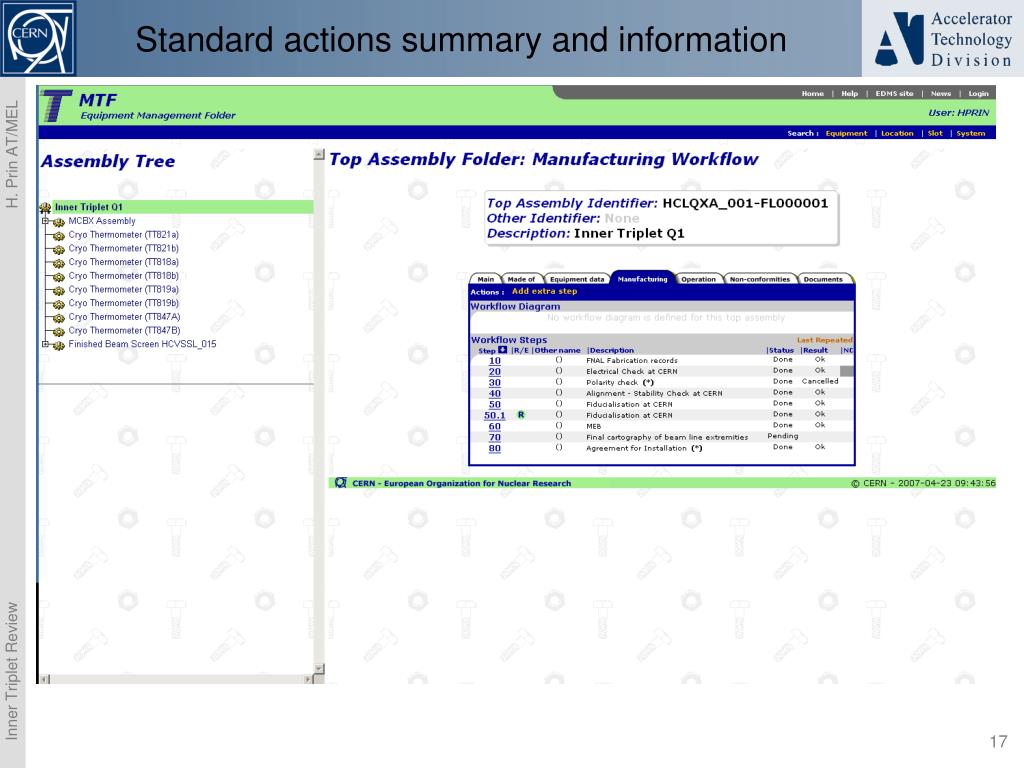Click the Accelerator Technology Division logo
The height and width of the screenshot is (768, 1024).
(x=943, y=39)
